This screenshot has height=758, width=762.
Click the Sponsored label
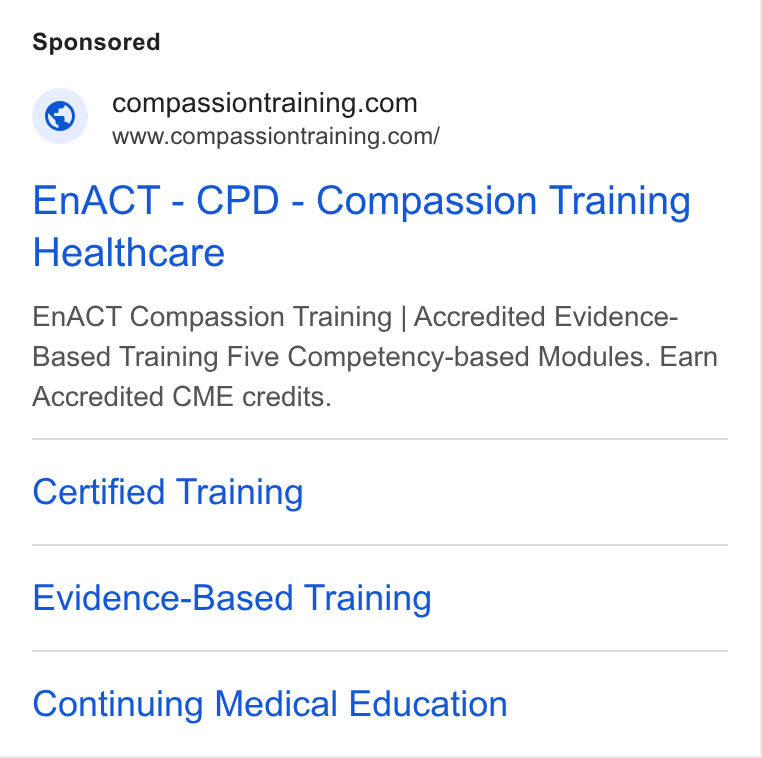click(x=96, y=42)
